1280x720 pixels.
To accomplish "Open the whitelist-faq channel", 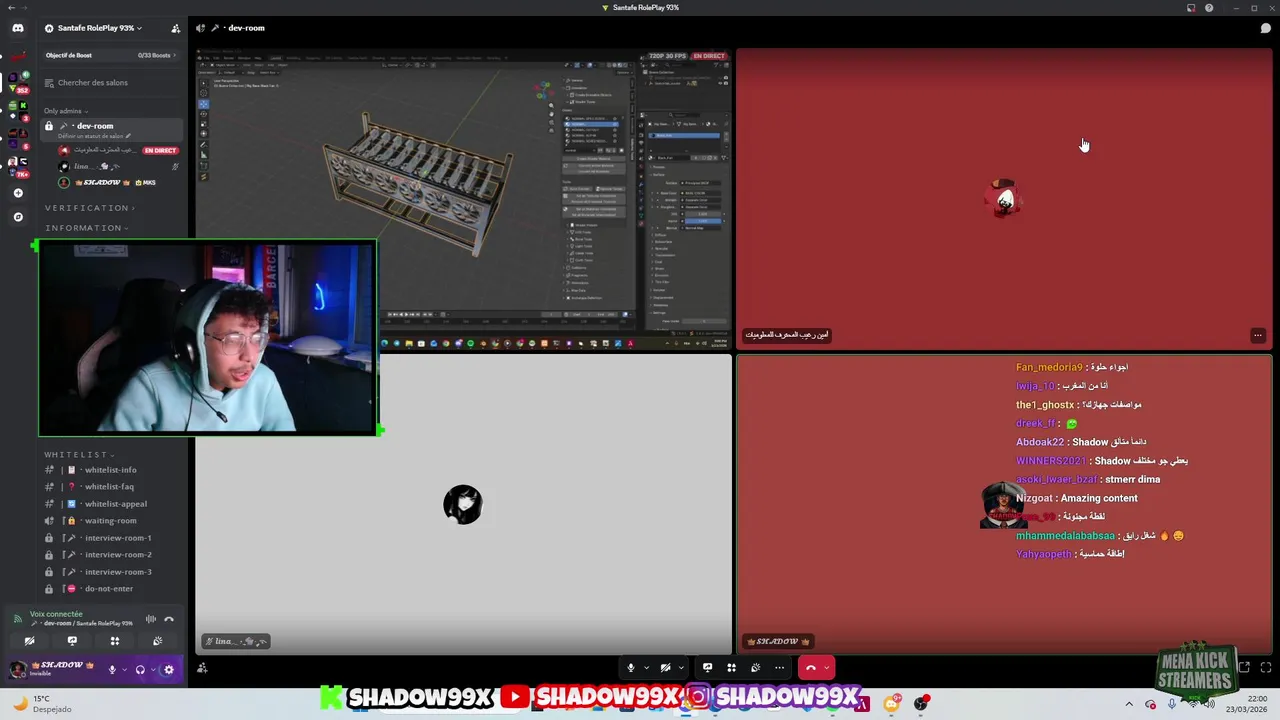I will pos(111,487).
